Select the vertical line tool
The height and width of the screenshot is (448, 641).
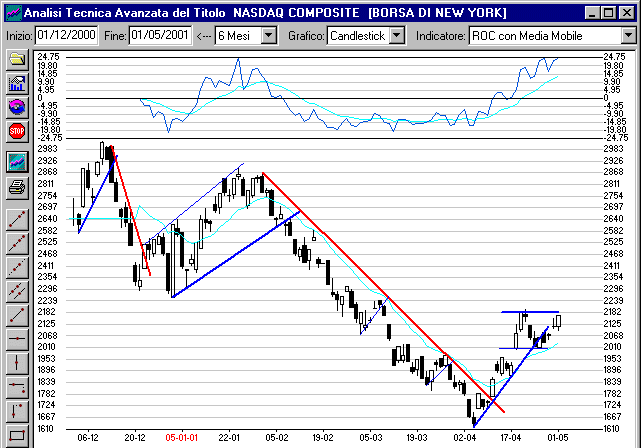(x=17, y=363)
